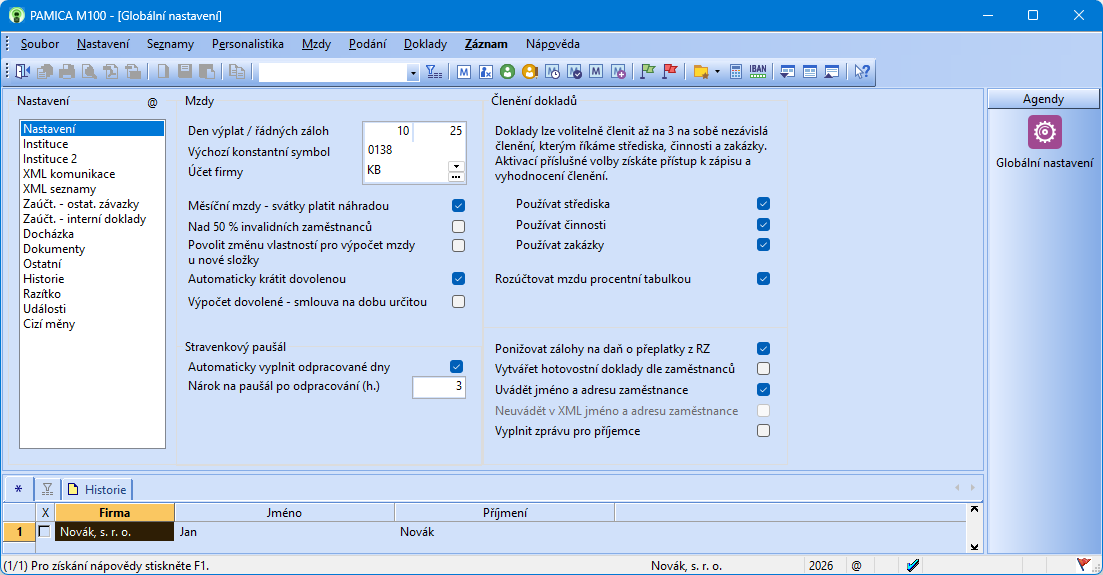Click the IBAN toolbar icon

point(758,71)
